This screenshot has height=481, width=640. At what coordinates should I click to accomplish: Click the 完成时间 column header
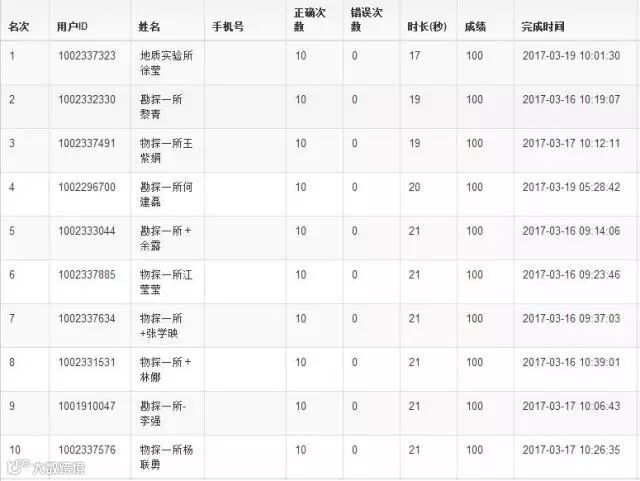tap(543, 27)
